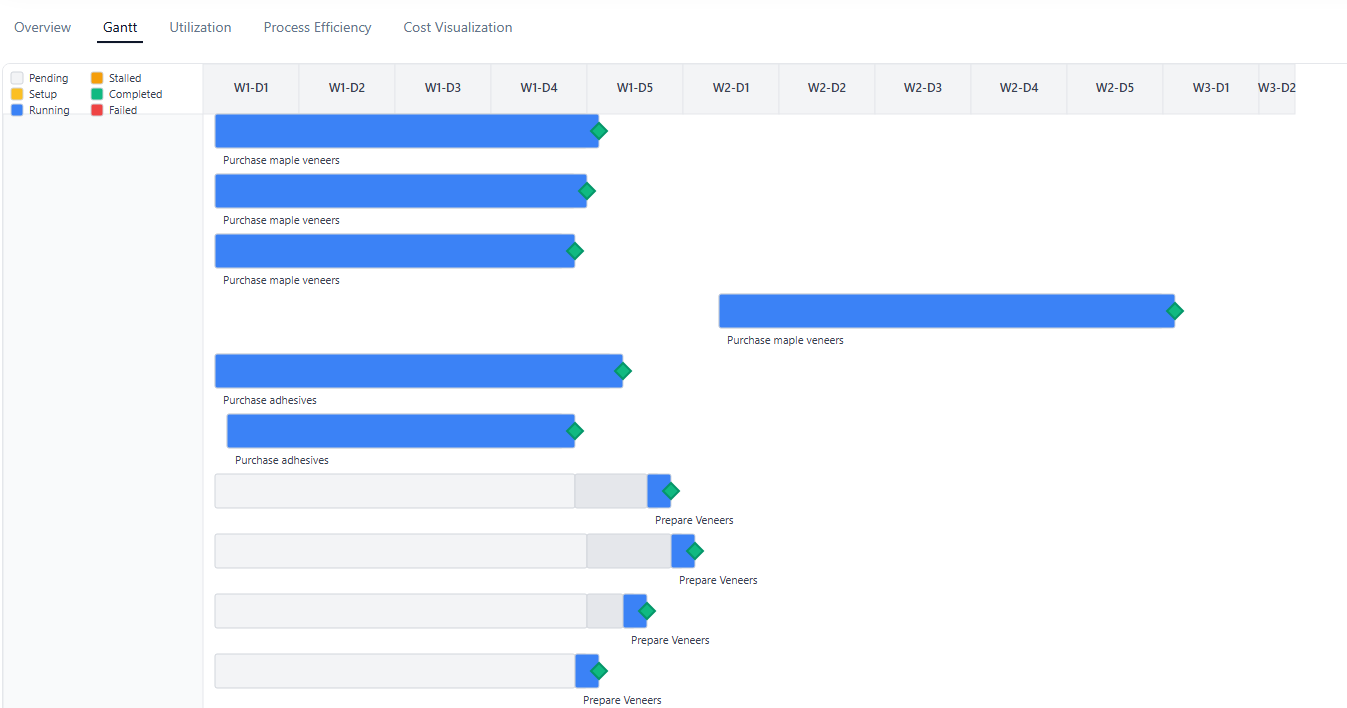Click the W1-D3 column header
1347x708 pixels.
pos(443,88)
